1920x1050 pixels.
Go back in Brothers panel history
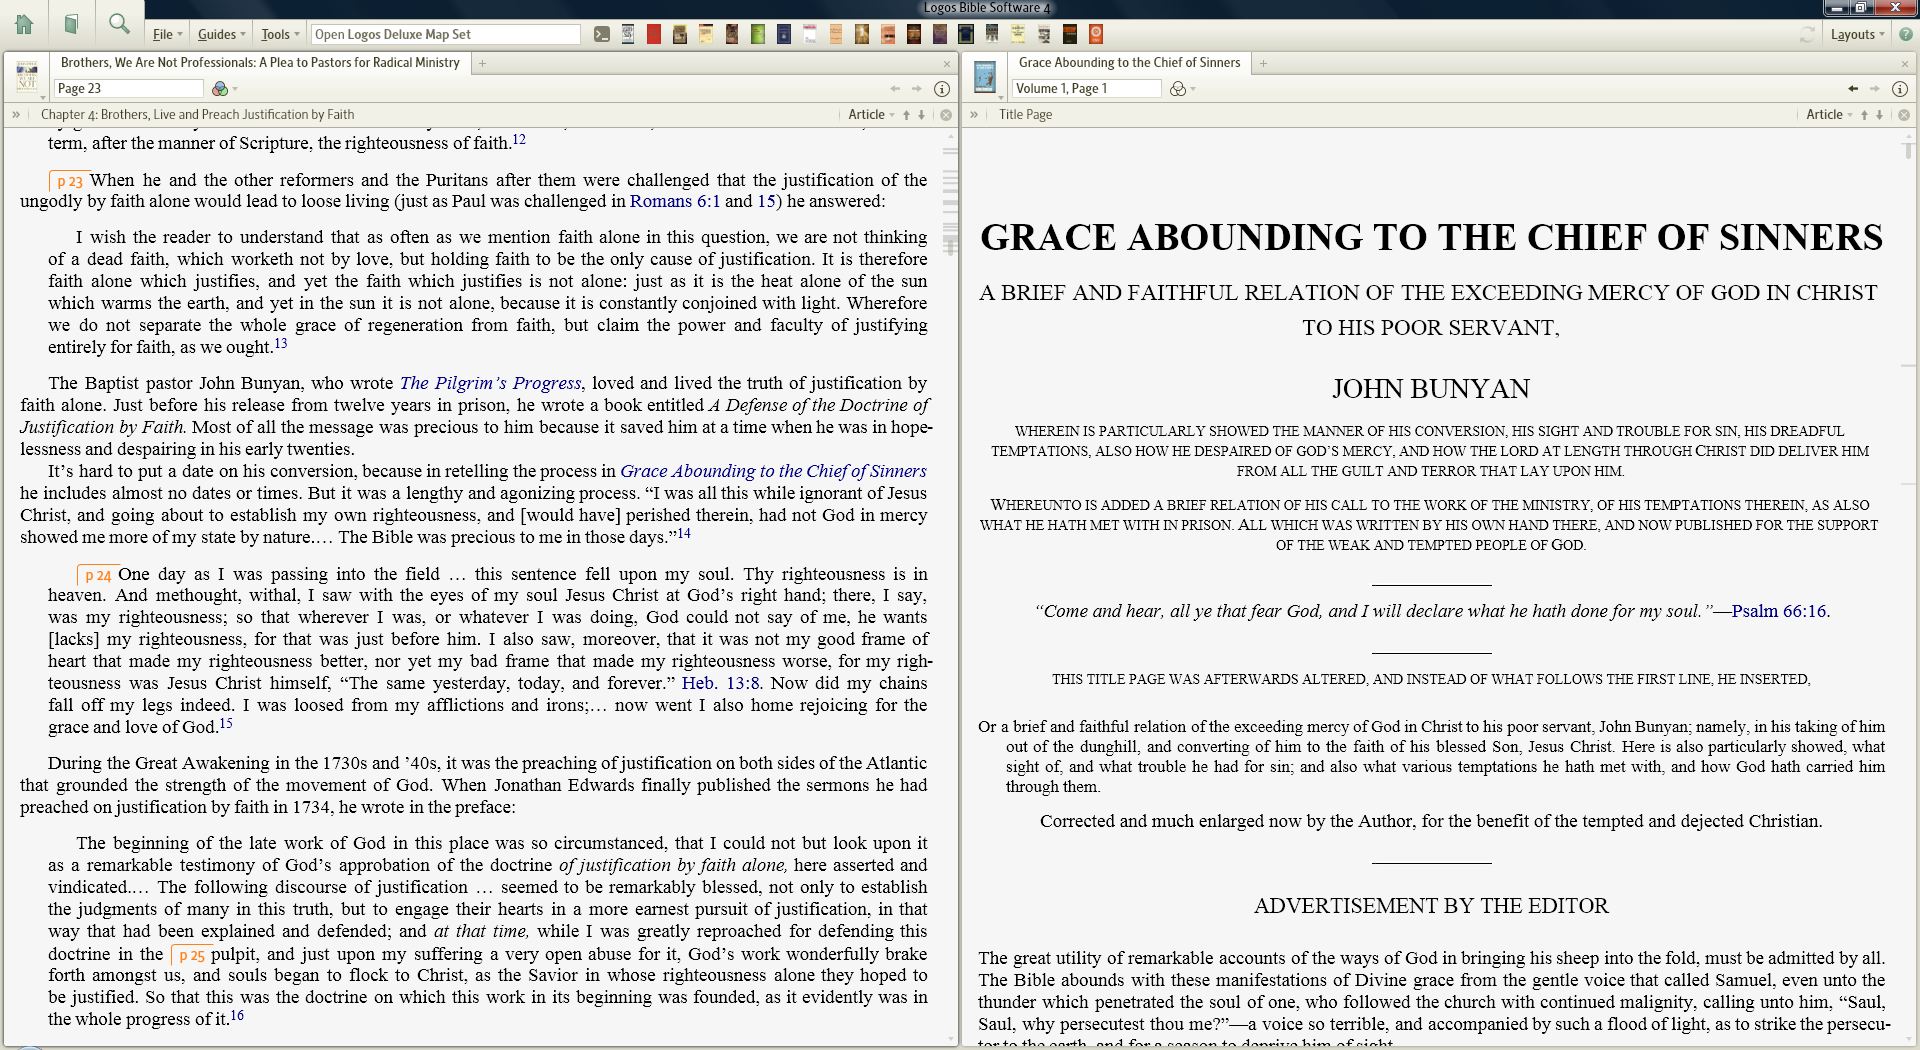point(895,88)
